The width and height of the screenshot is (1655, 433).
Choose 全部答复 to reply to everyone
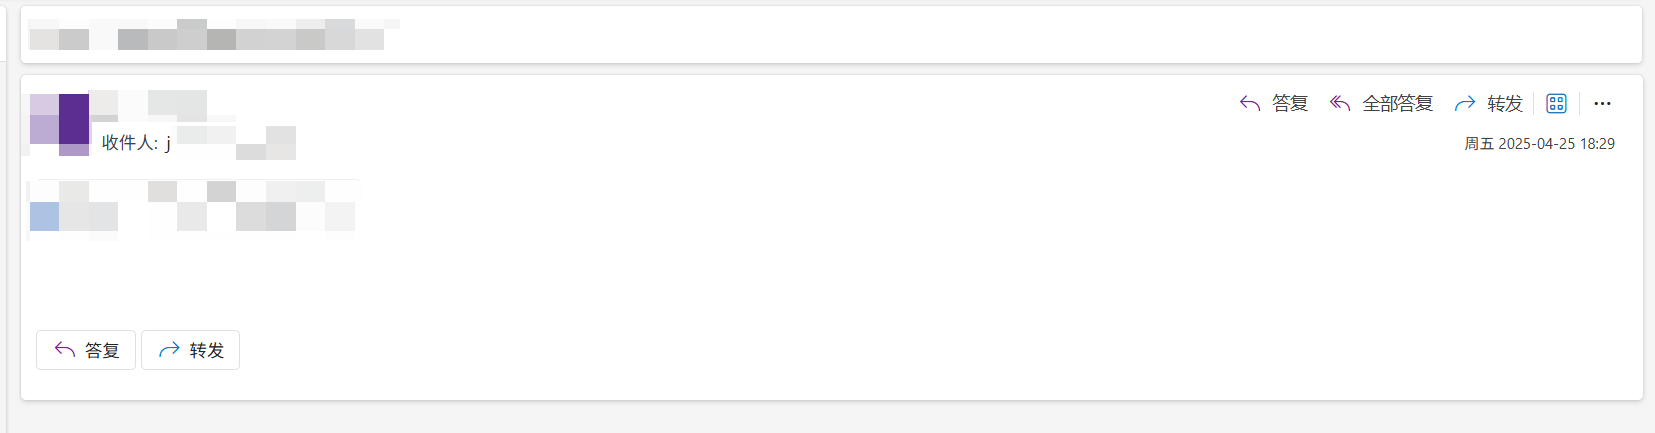point(1398,103)
